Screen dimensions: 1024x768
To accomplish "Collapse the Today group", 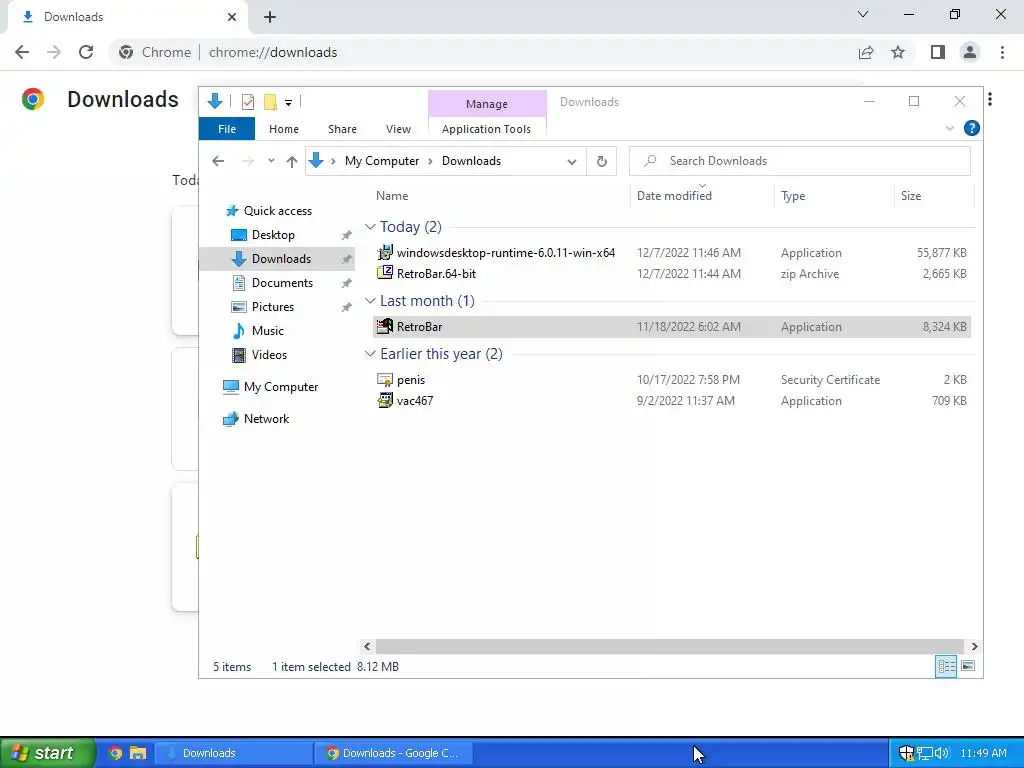I will coord(370,227).
